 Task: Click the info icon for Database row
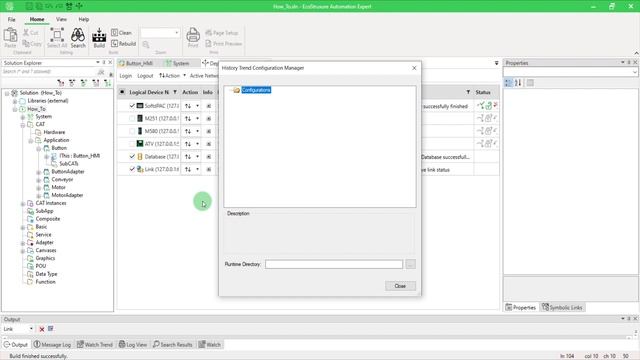pyautogui.click(x=209, y=157)
